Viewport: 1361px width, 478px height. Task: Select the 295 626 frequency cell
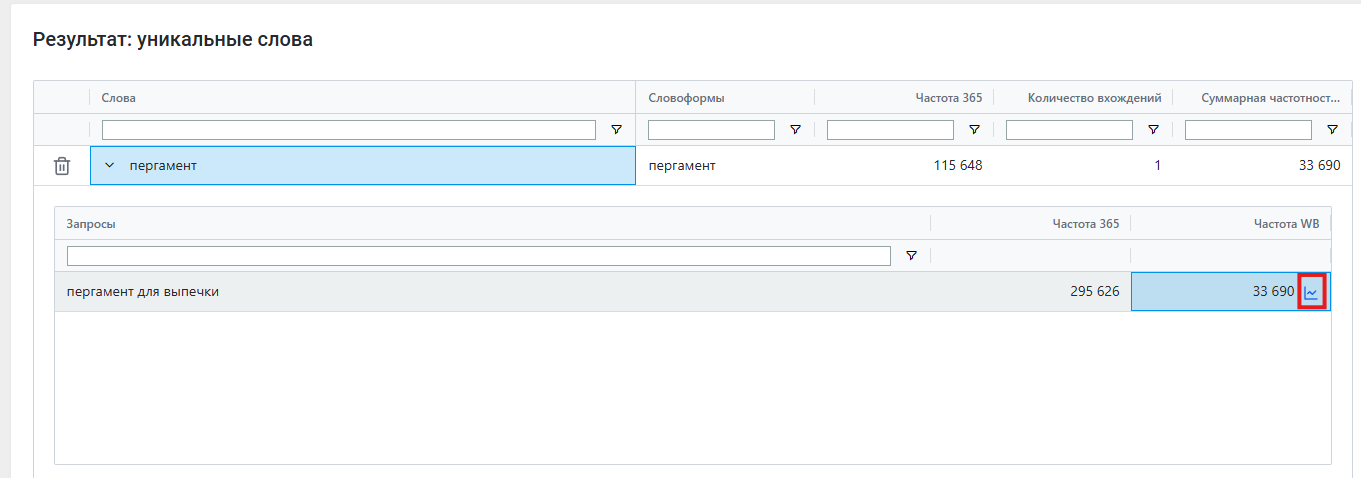1031,292
